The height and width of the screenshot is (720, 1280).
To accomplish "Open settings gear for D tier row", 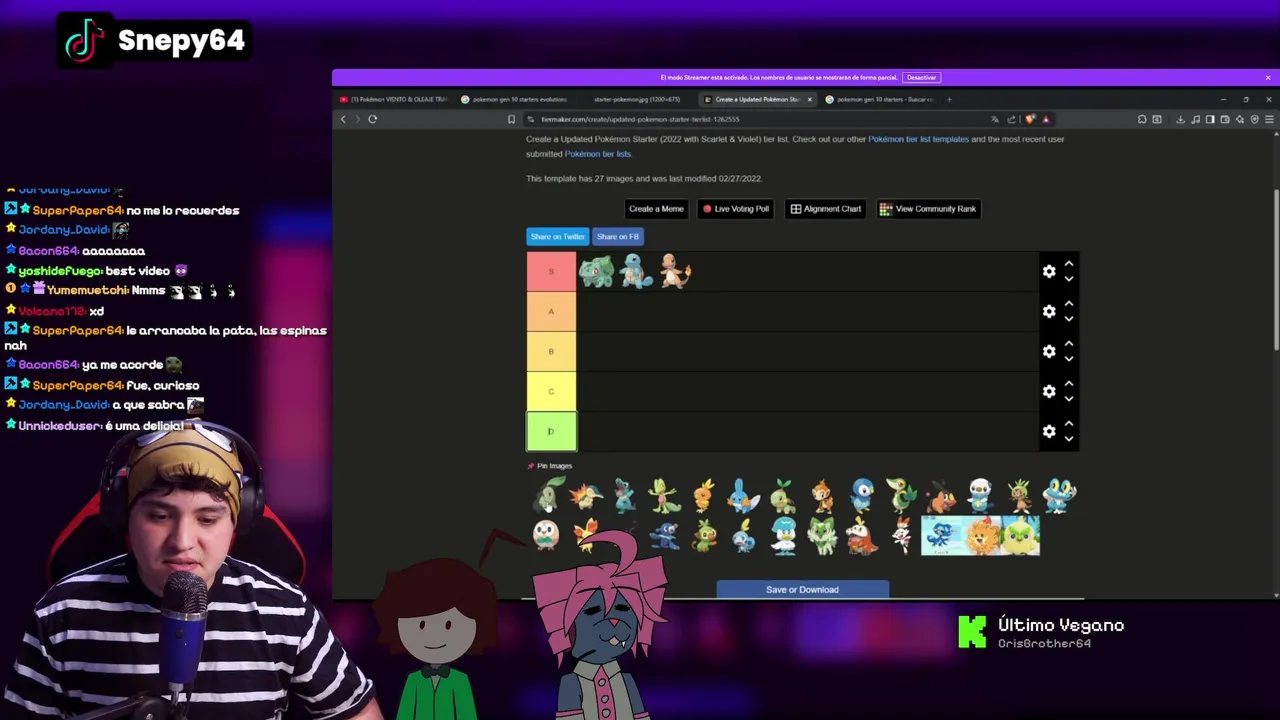I will point(1049,431).
